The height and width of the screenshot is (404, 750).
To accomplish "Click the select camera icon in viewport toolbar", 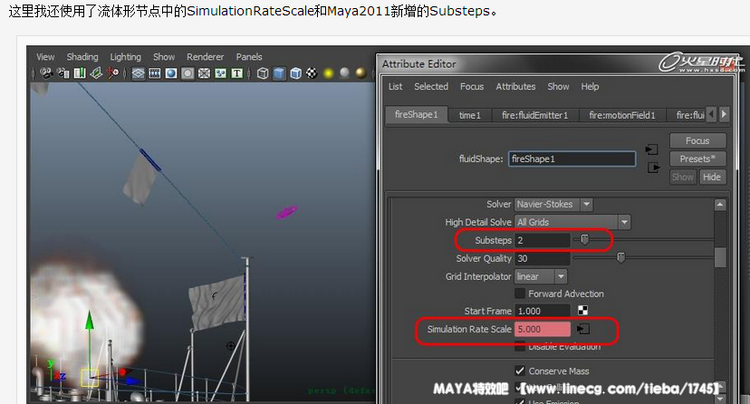I will pos(47,73).
